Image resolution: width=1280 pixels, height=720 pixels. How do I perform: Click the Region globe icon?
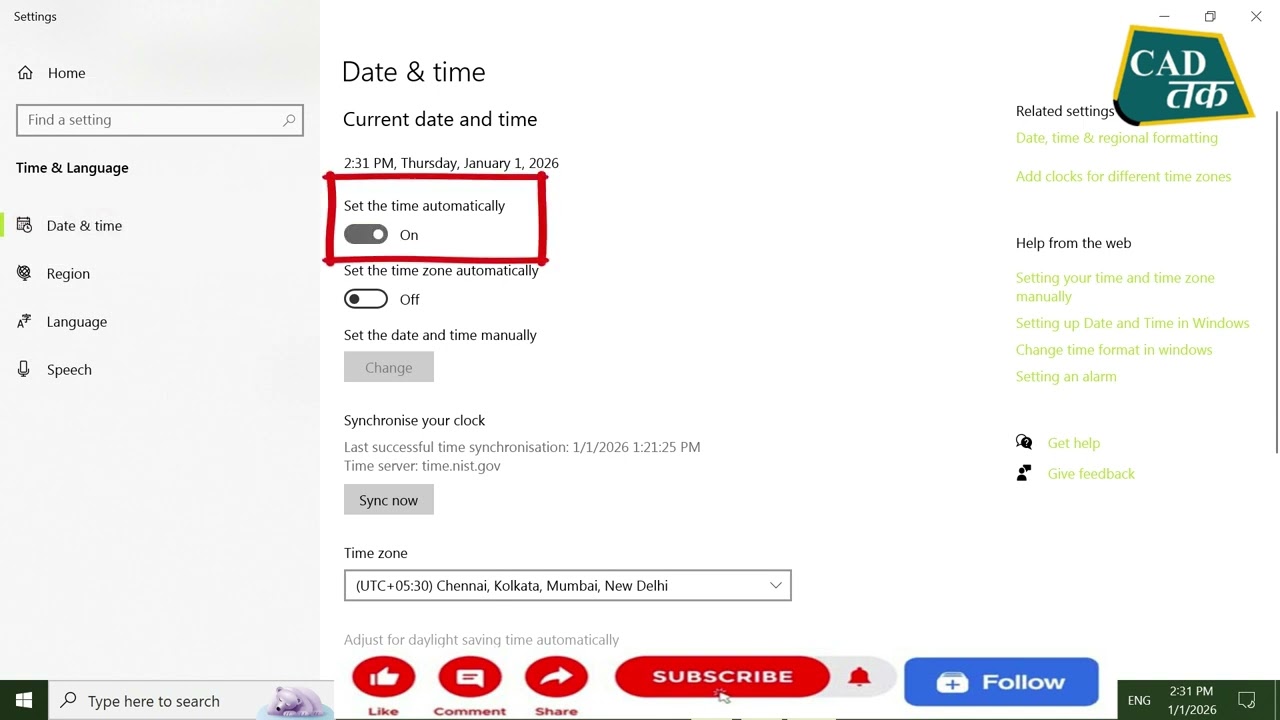pos(25,273)
